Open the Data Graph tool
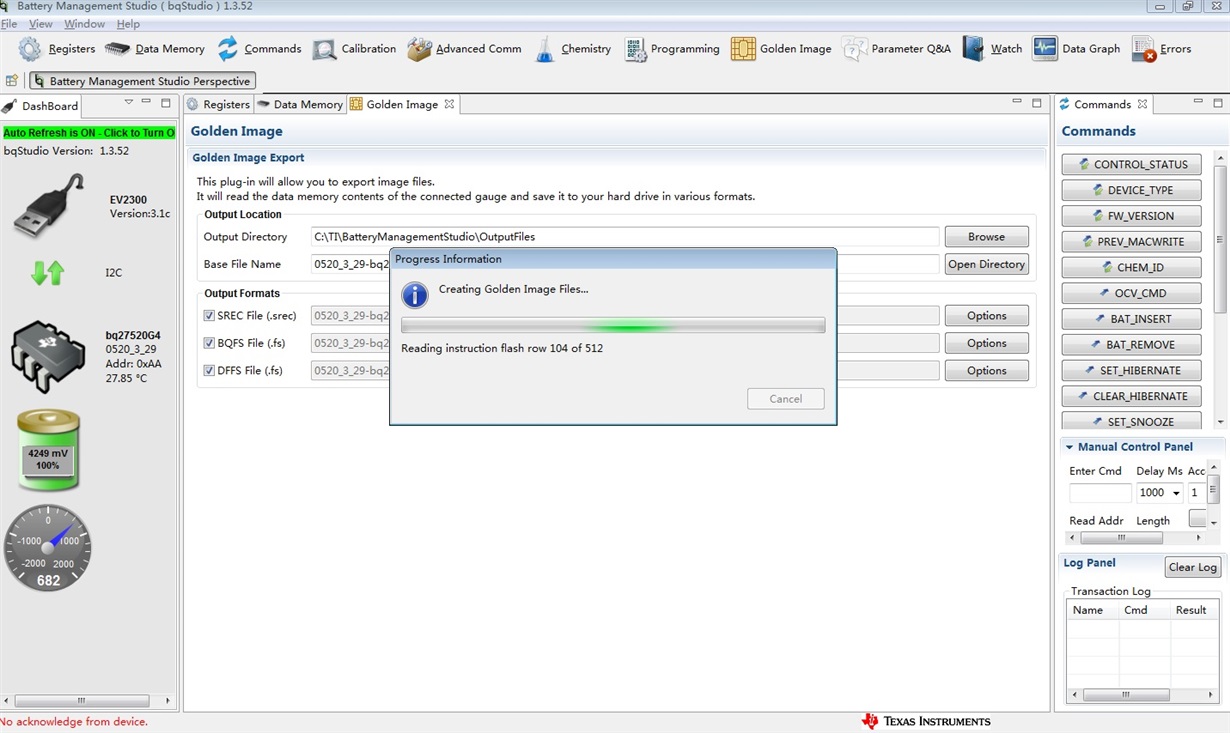Viewport: 1230px width, 733px height. tap(1076, 49)
